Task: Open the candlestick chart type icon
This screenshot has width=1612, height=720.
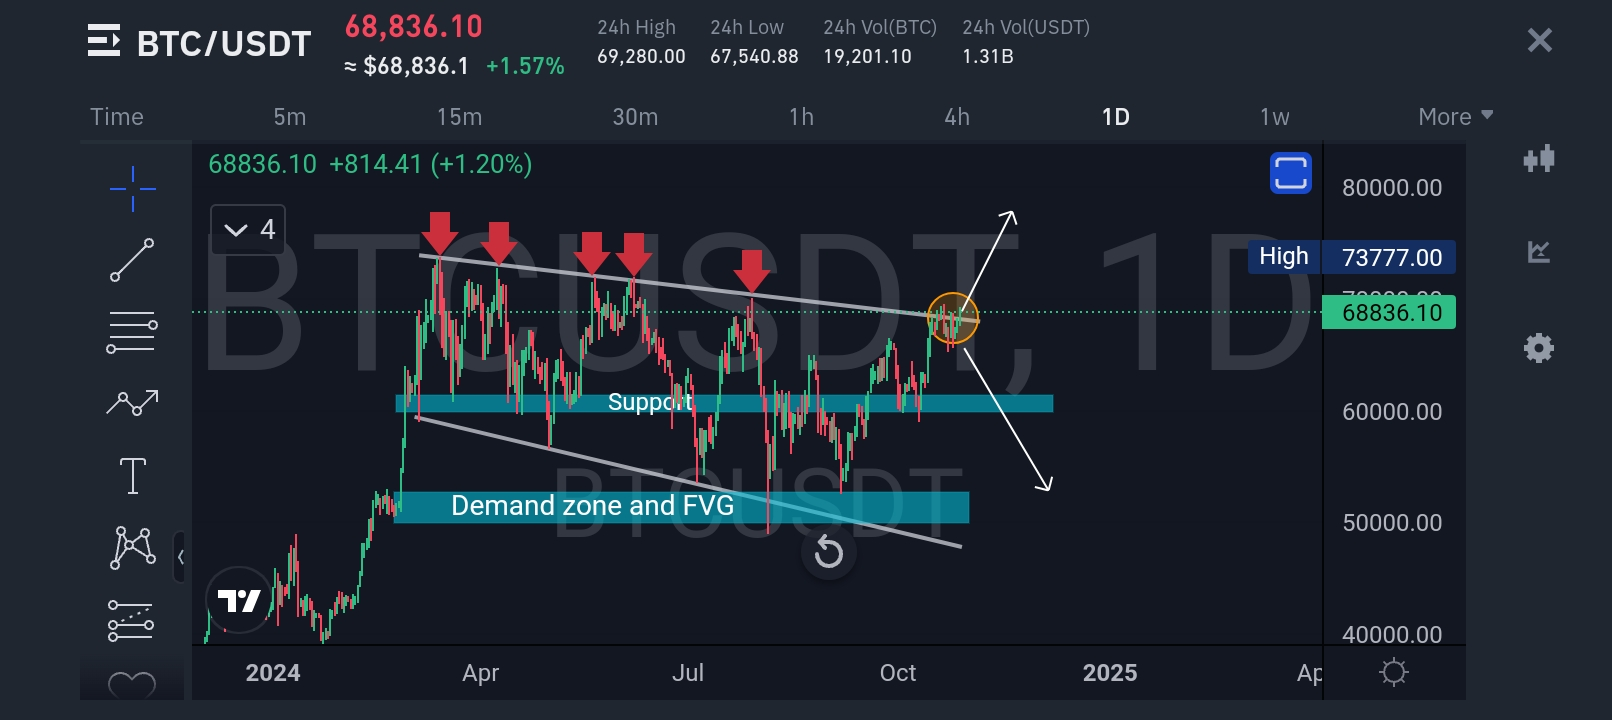Action: [x=1539, y=159]
